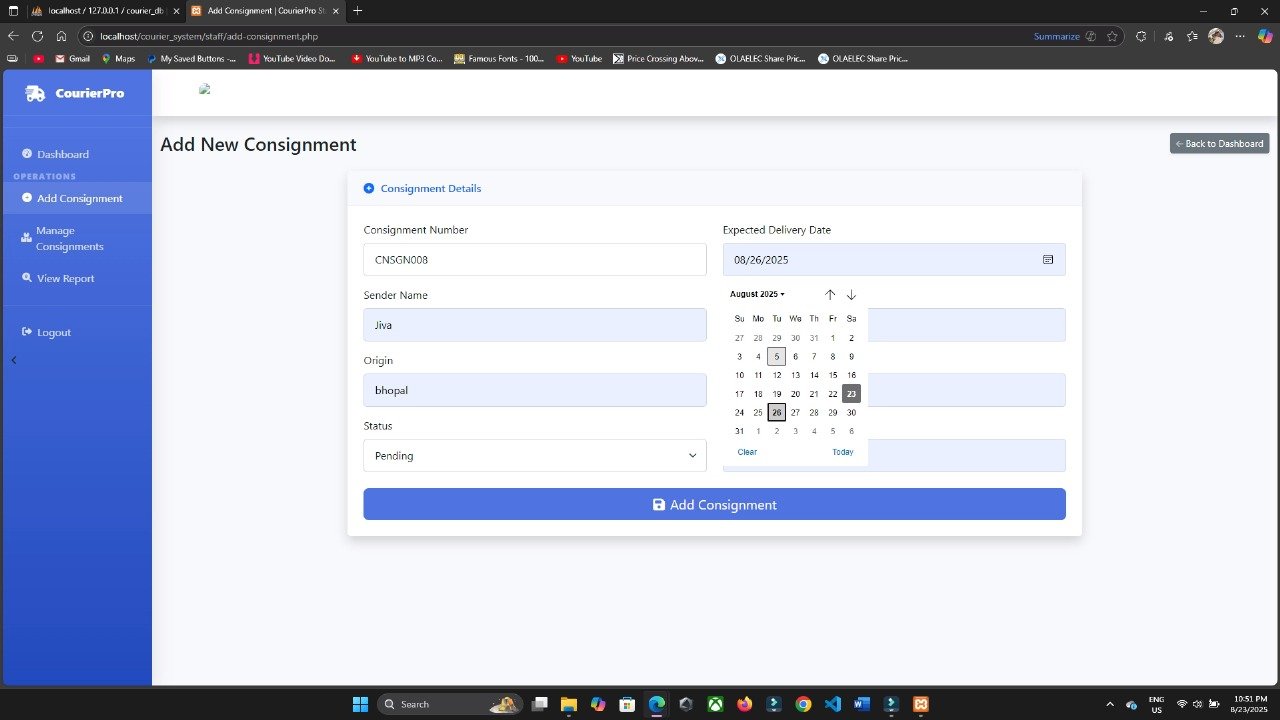This screenshot has height=720, width=1280.
Task: Click the Back to Dashboard button
Action: (x=1219, y=144)
